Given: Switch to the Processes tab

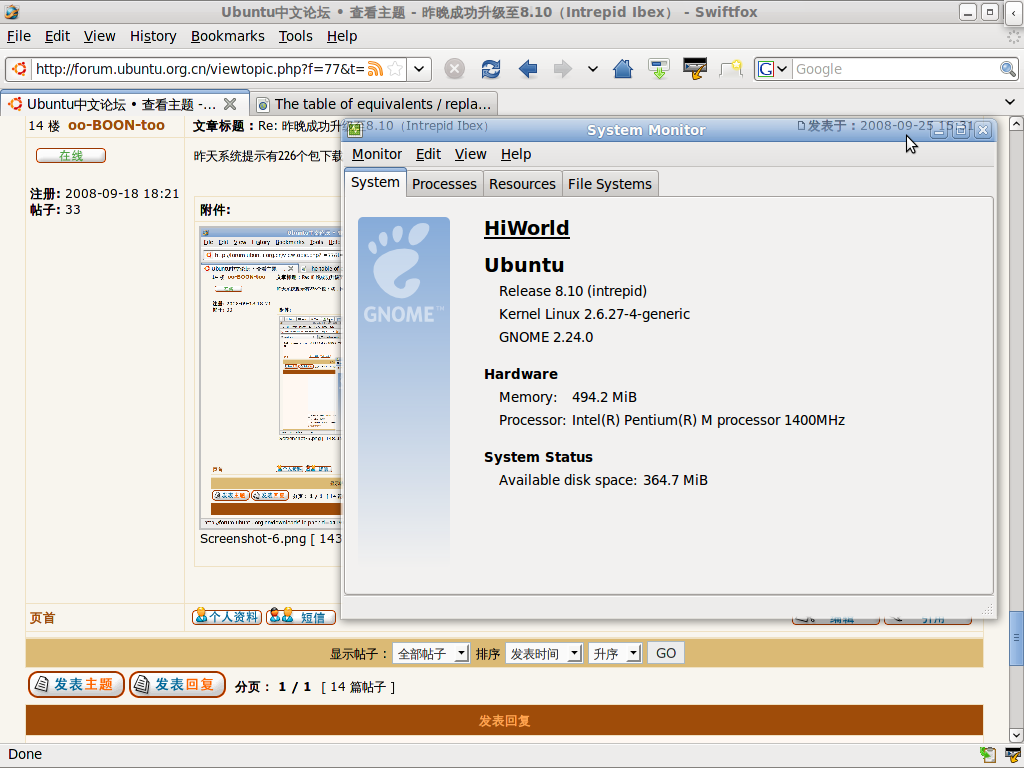Looking at the screenshot, I should click(444, 184).
